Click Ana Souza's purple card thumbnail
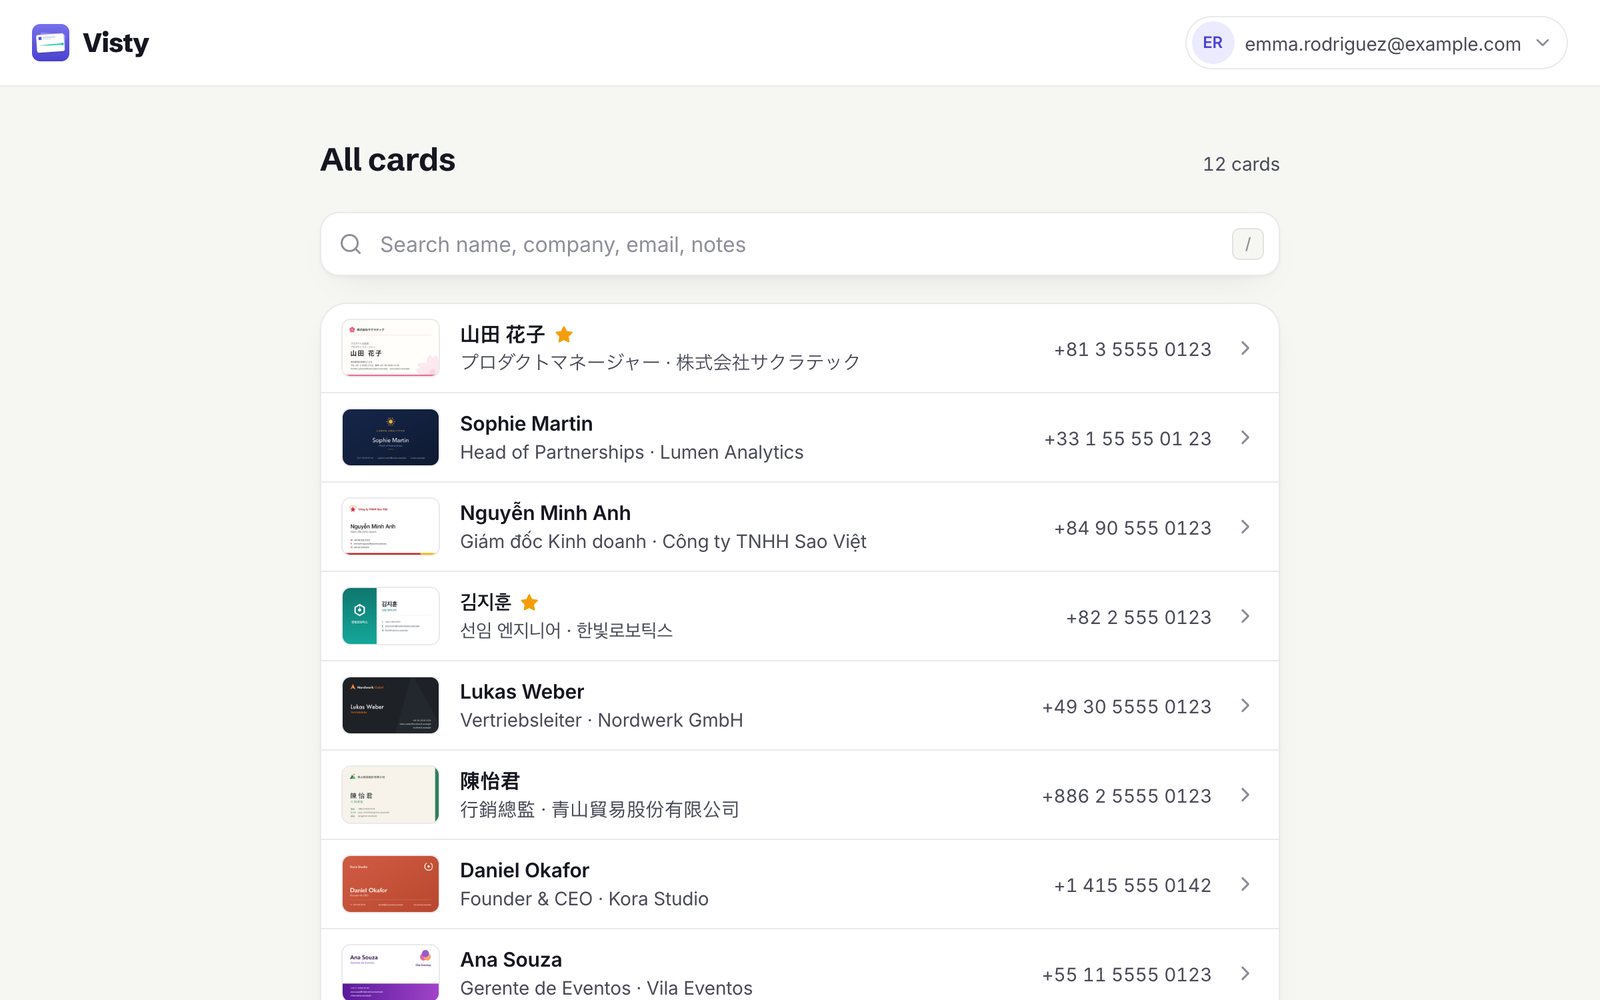 point(391,972)
